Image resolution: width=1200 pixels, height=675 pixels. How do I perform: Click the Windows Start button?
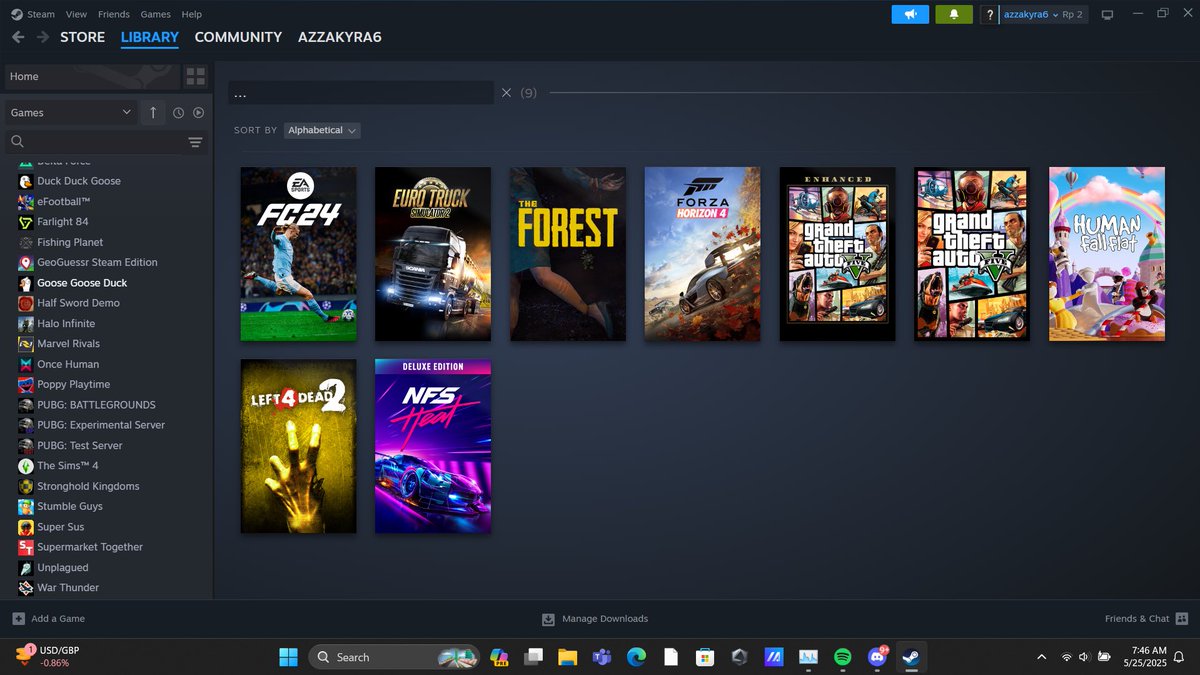point(288,657)
